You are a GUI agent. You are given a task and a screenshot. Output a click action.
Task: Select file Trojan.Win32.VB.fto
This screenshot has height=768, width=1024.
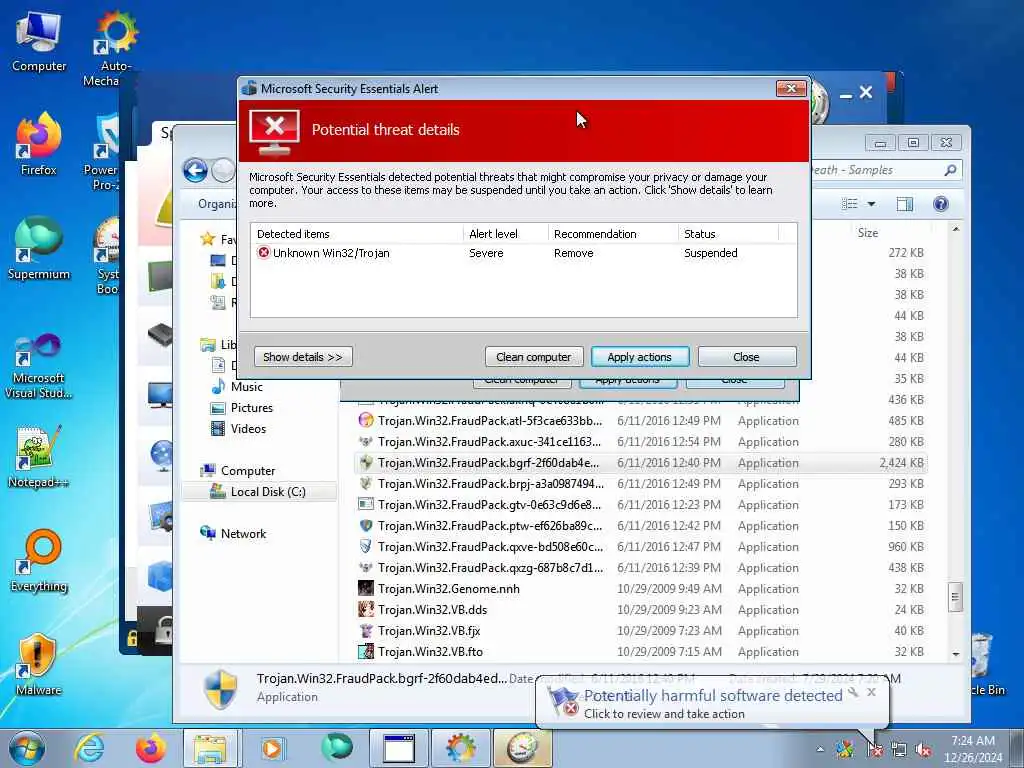(x=640, y=651)
